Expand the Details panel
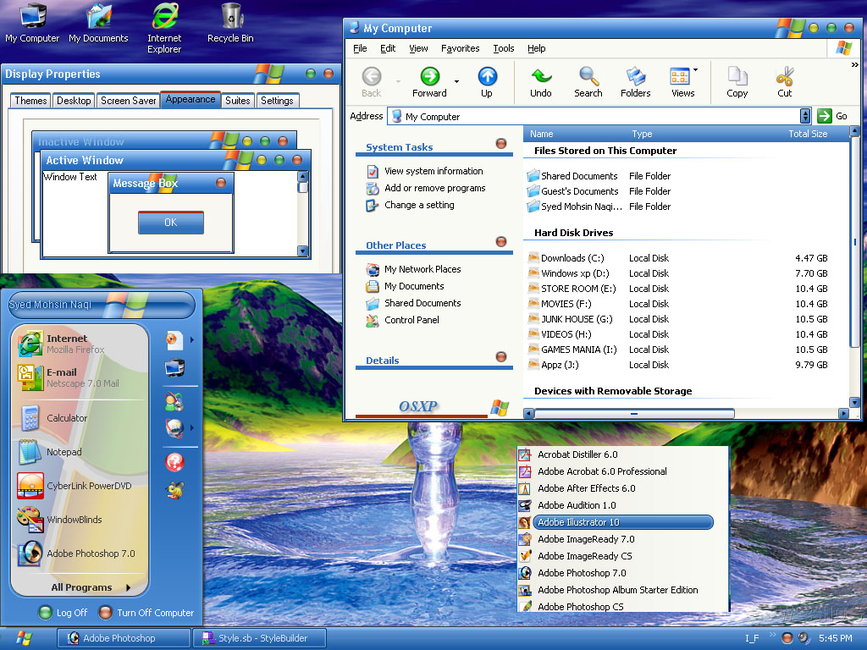 pos(502,357)
